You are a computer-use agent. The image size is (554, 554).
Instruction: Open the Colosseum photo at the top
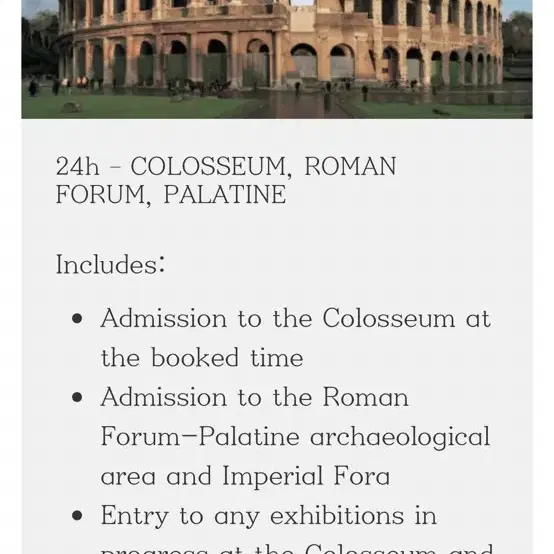[x=277, y=59]
